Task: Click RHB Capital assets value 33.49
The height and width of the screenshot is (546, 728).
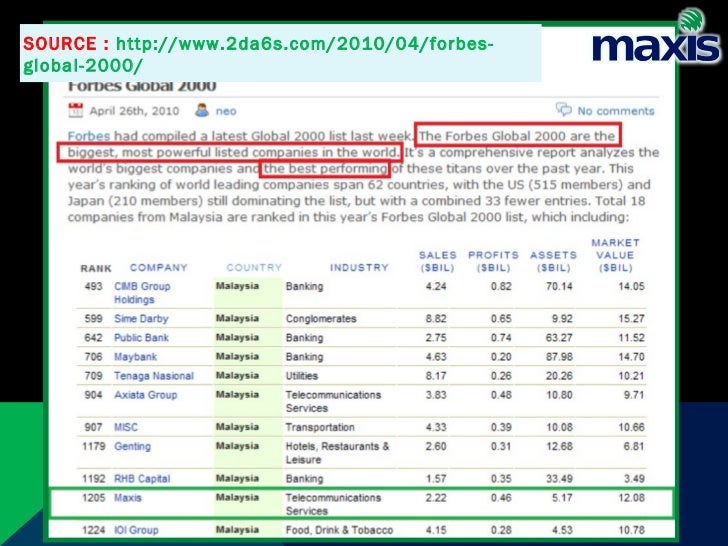Action: (559, 479)
